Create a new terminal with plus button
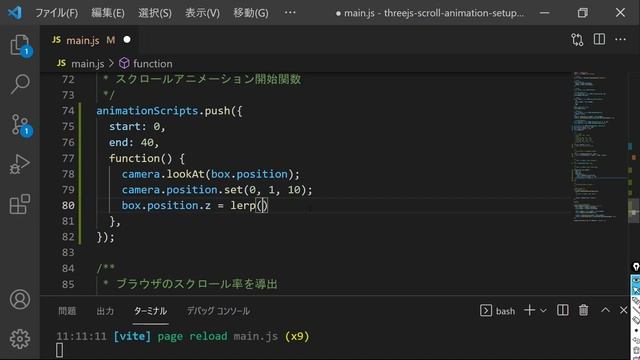This screenshot has width=640, height=360. coord(529,310)
